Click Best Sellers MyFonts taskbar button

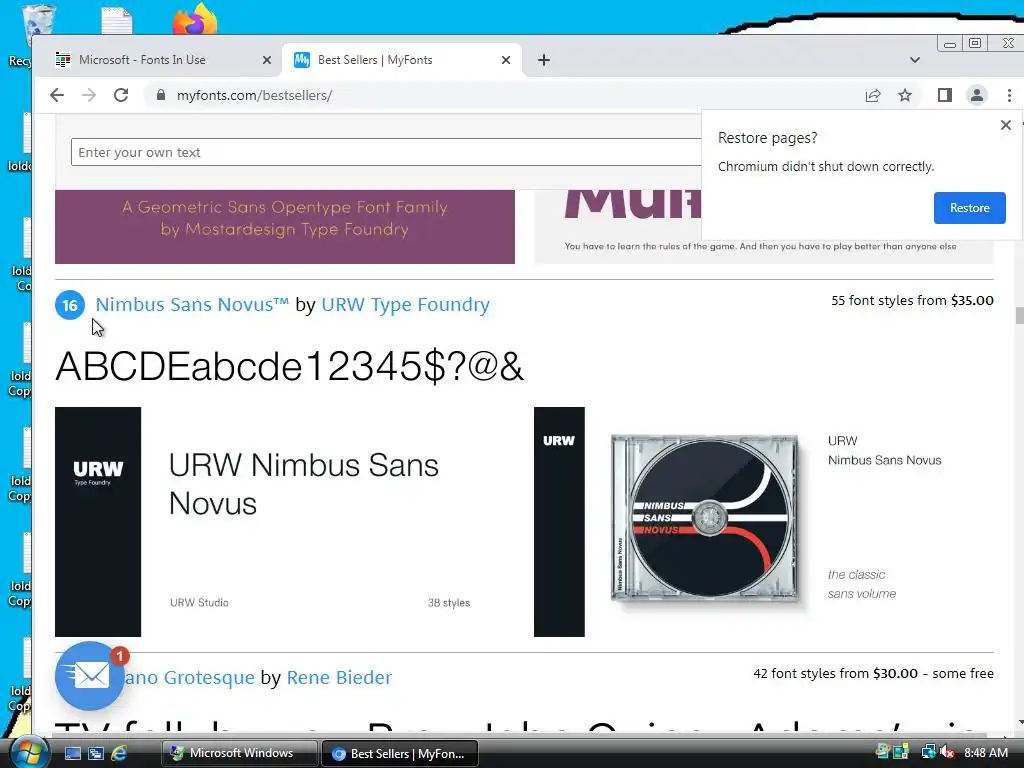400,753
